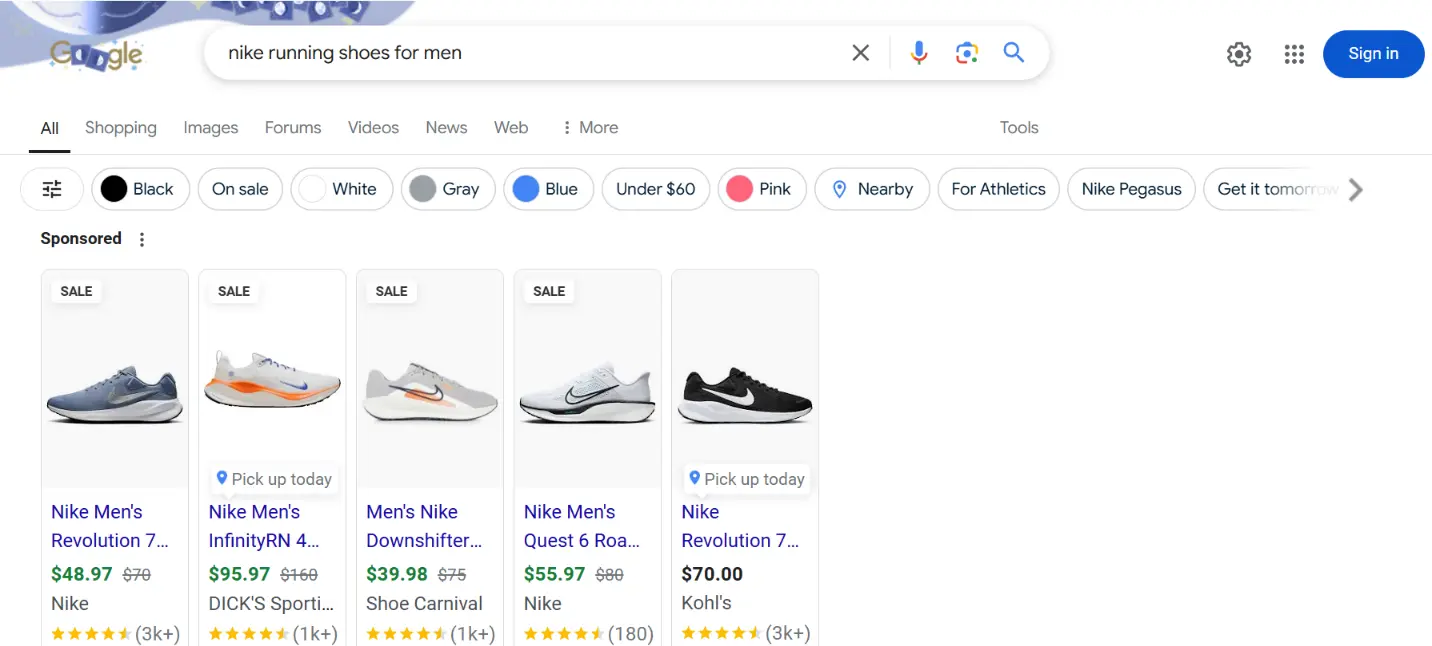
Task: Click the SALE badge on Downshifter card
Action: [391, 291]
